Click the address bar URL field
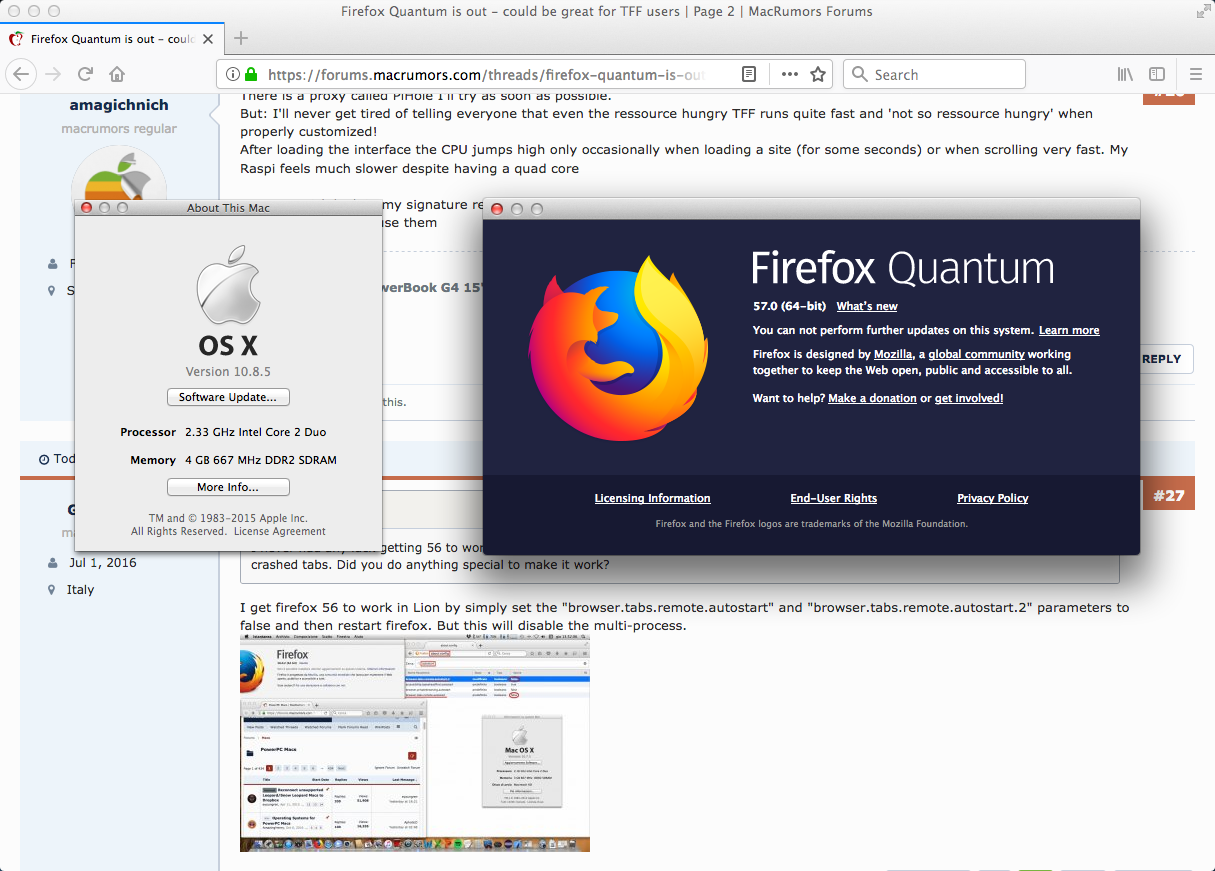The image size is (1215, 871). [x=487, y=74]
